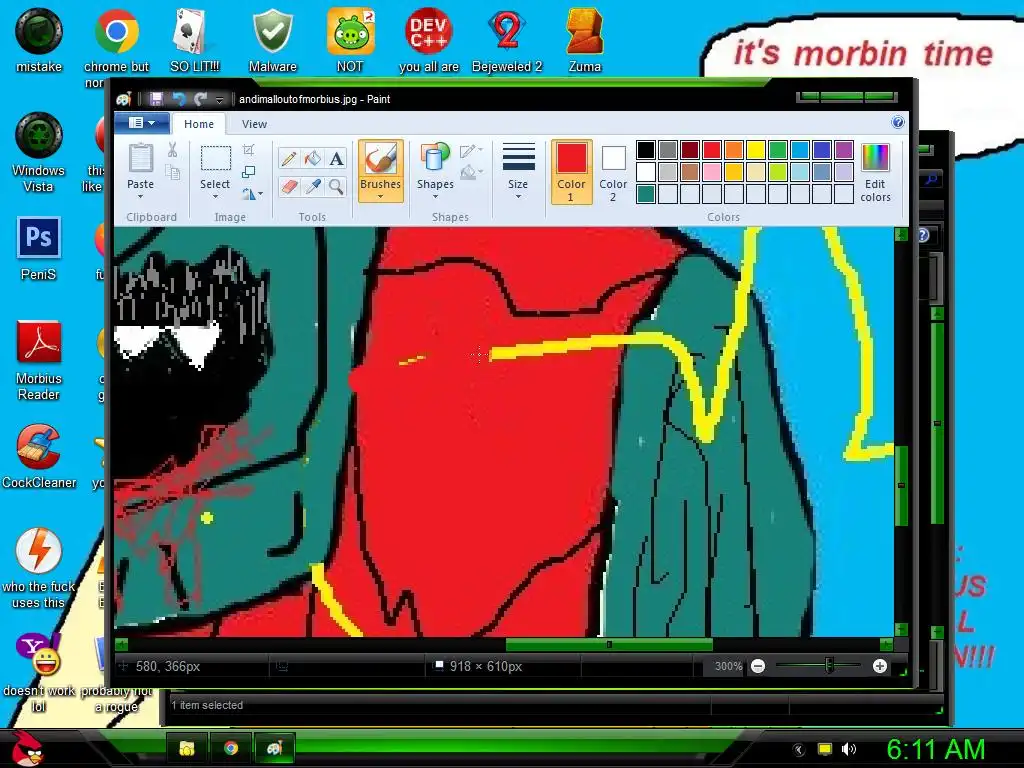Click the Redo arrow in title bar
This screenshot has height=768, width=1024.
(200, 99)
